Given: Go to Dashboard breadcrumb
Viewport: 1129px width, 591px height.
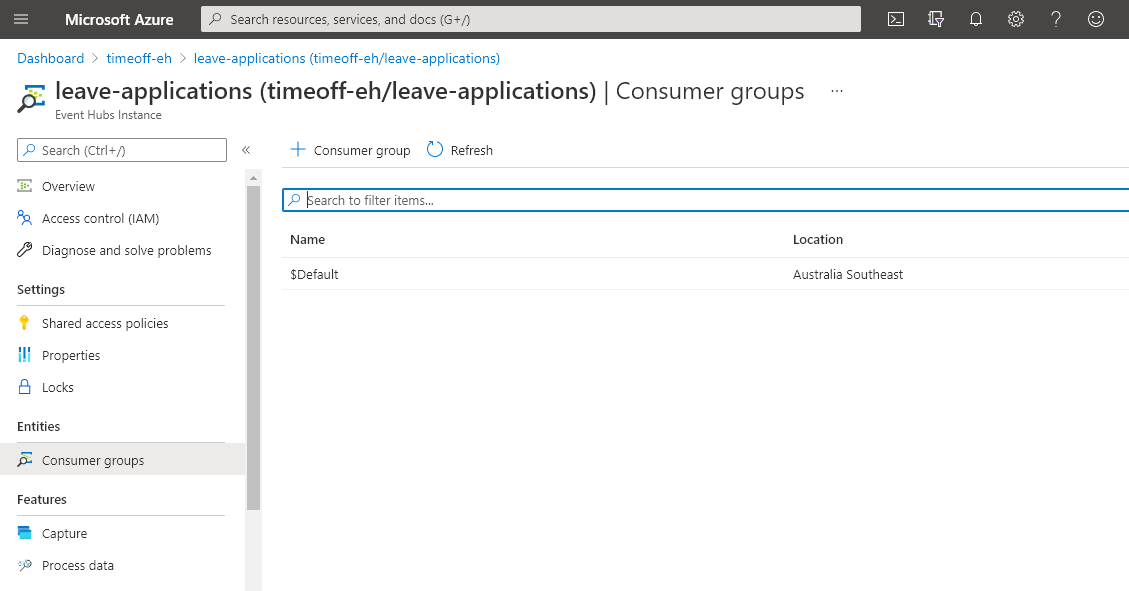Looking at the screenshot, I should coord(50,58).
